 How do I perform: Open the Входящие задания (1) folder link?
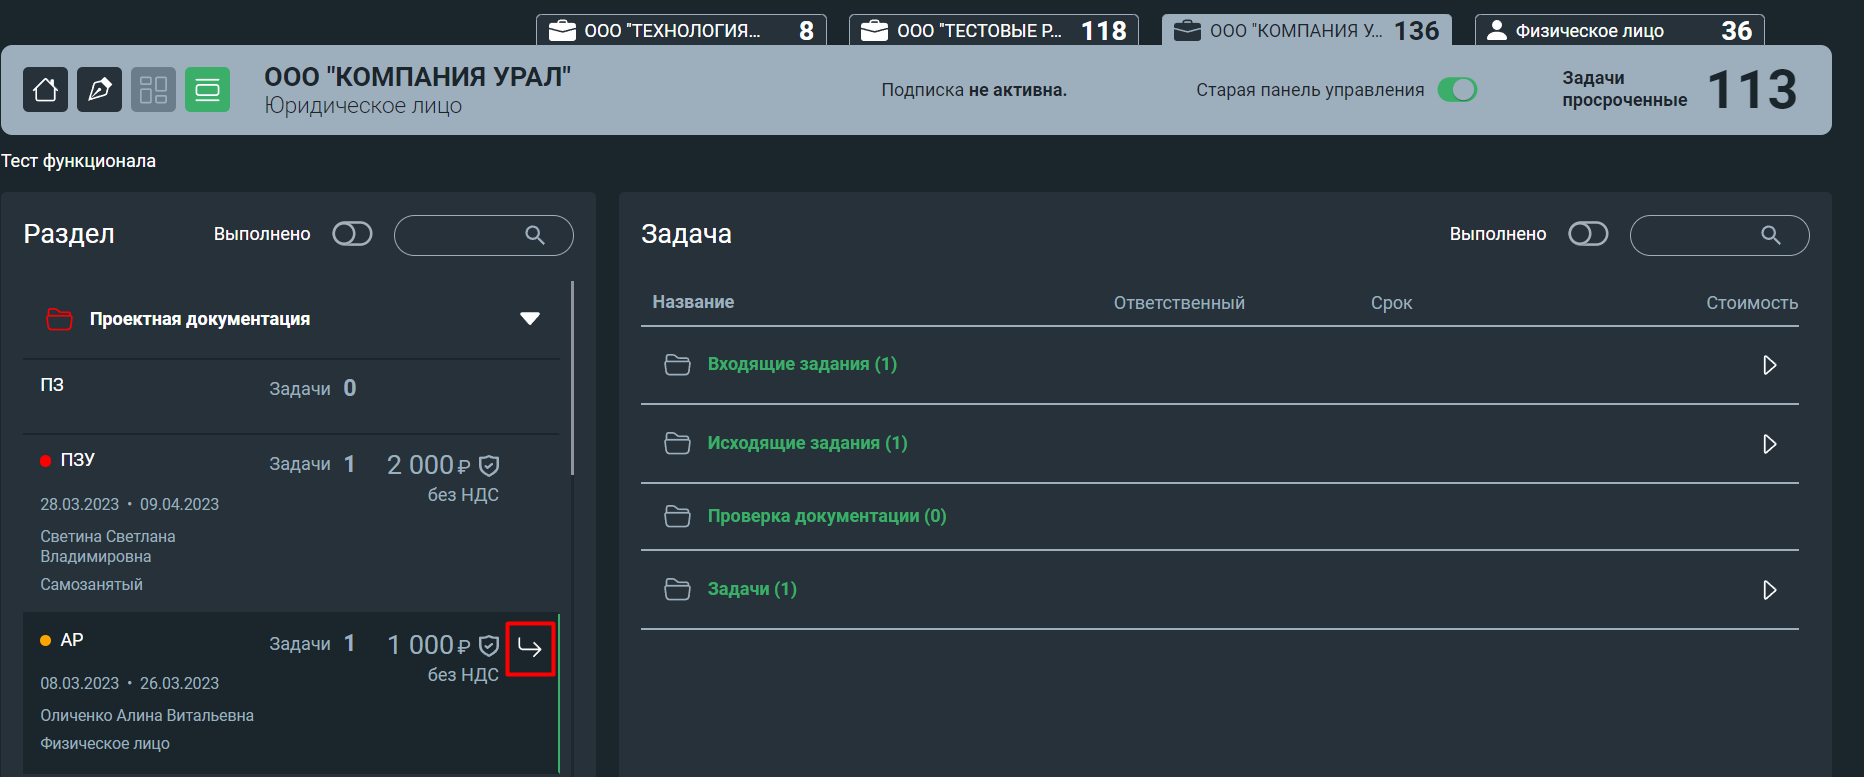(x=802, y=364)
